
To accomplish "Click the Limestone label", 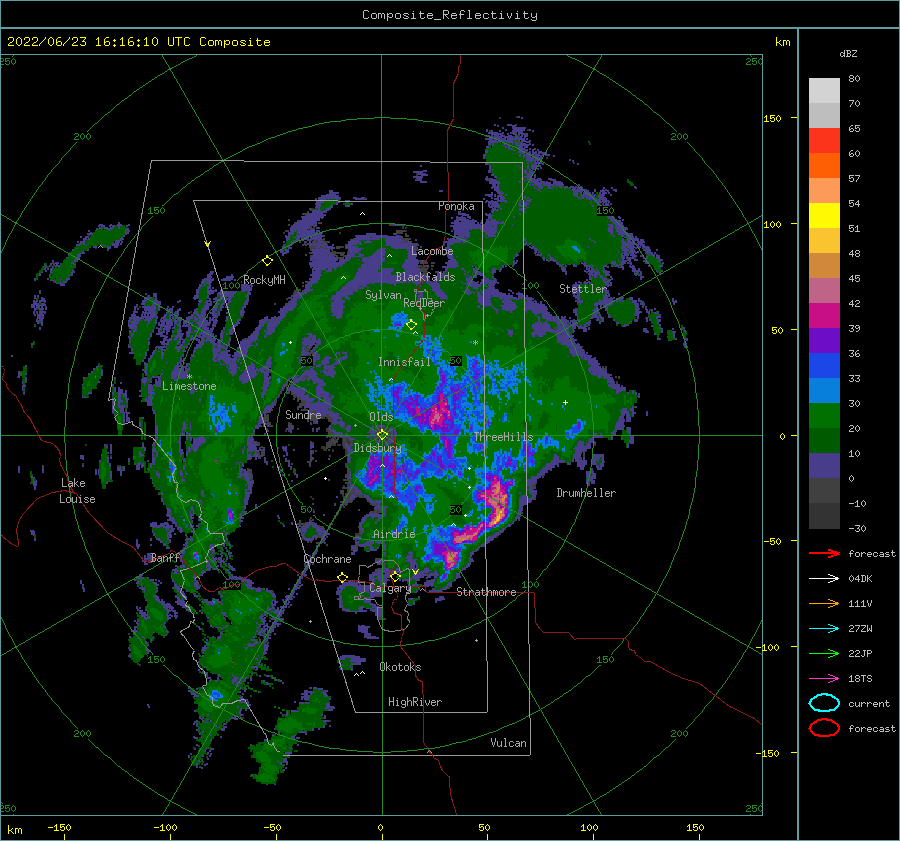I will coord(189,386).
